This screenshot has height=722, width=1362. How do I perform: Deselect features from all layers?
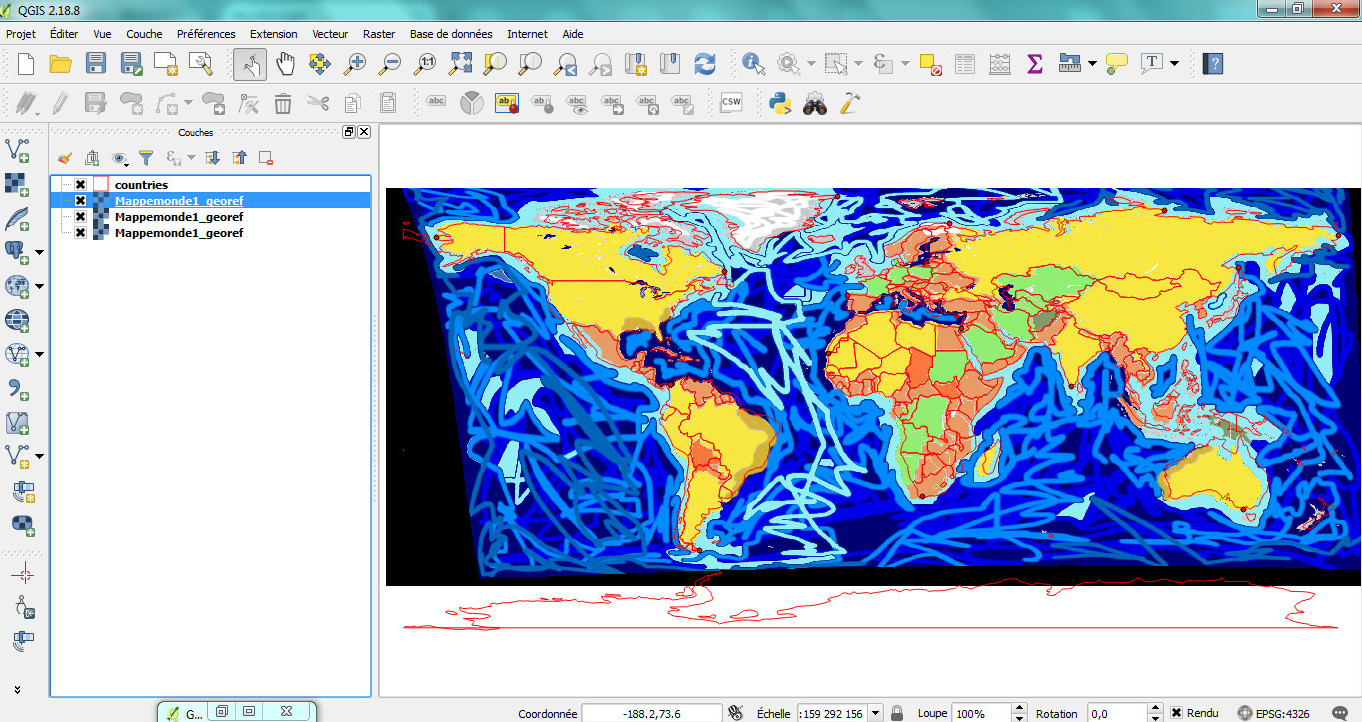[x=930, y=64]
